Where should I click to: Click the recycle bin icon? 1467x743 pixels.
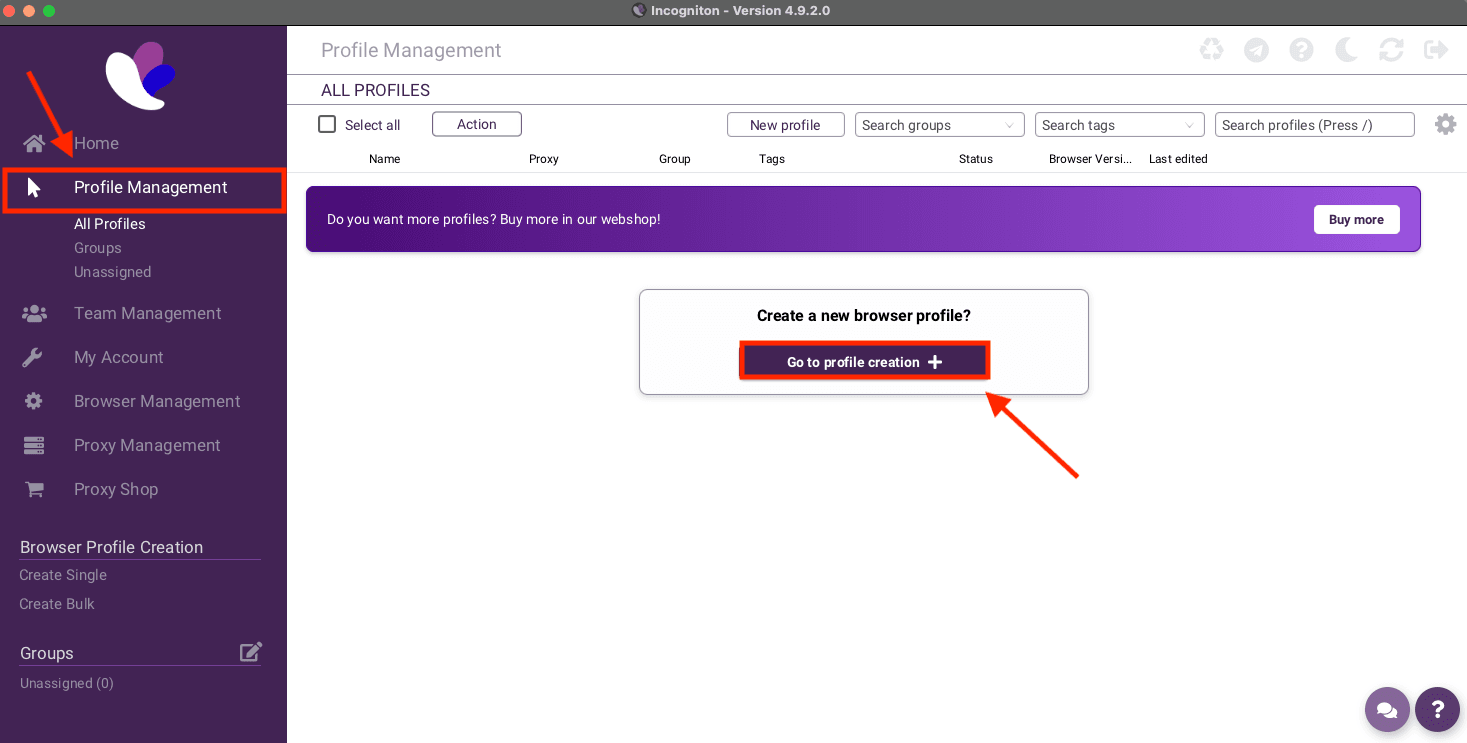[x=1211, y=49]
